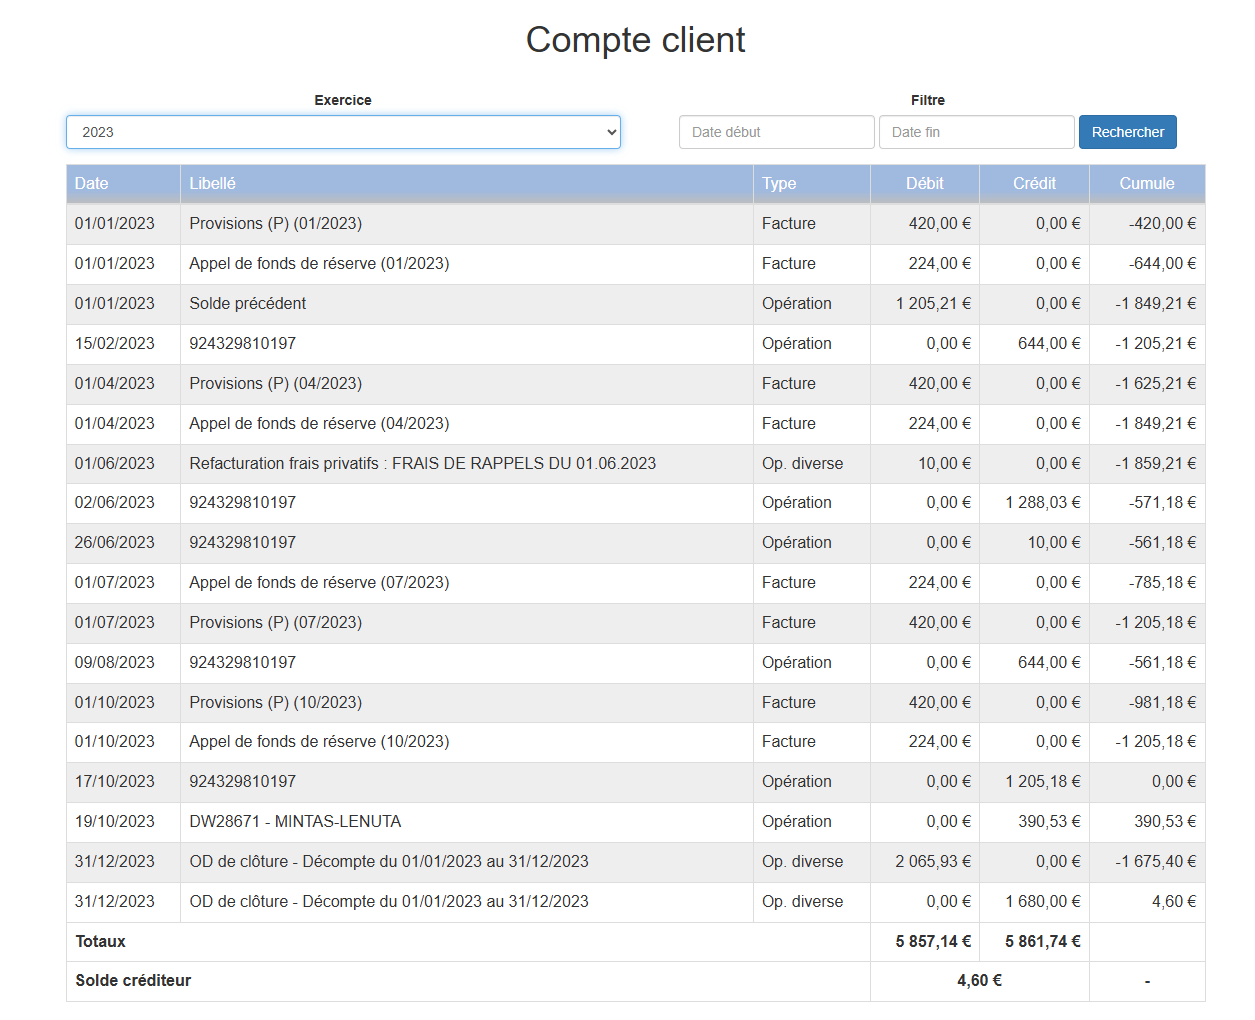The width and height of the screenshot is (1255, 1020).
Task: Click the Cumule column header
Action: pyautogui.click(x=1146, y=183)
